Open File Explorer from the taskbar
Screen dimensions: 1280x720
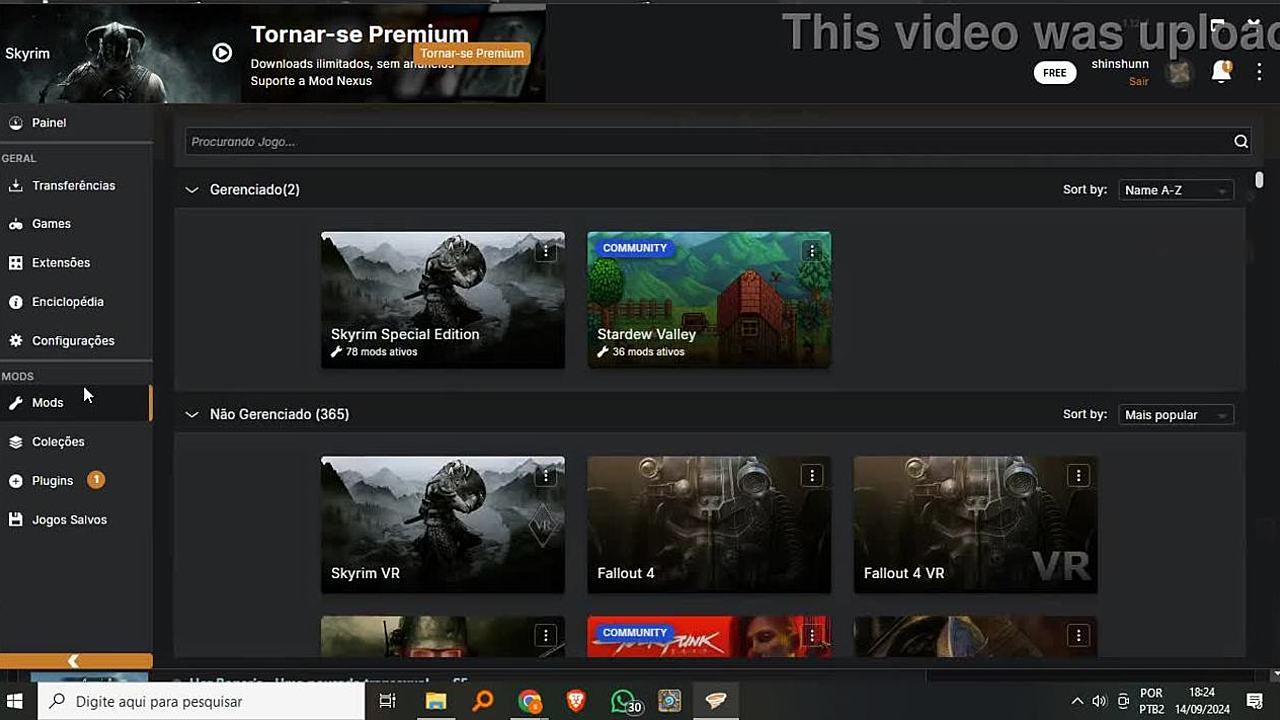coord(436,701)
